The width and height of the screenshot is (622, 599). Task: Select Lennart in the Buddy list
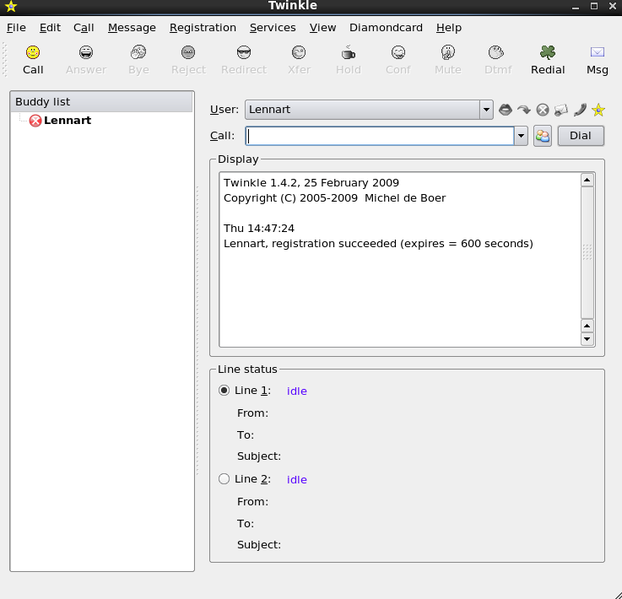66,121
